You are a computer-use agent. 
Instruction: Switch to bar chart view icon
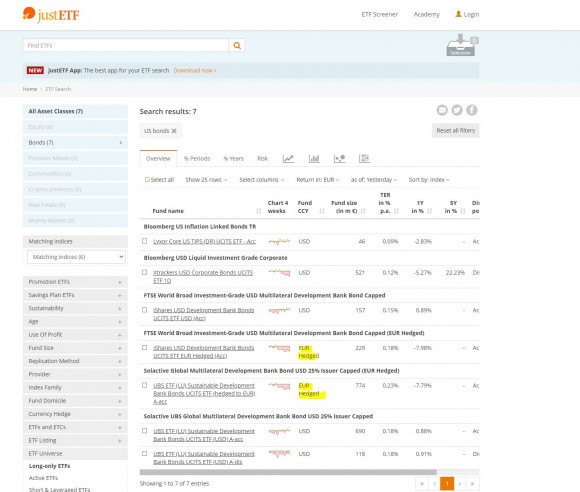click(314, 158)
